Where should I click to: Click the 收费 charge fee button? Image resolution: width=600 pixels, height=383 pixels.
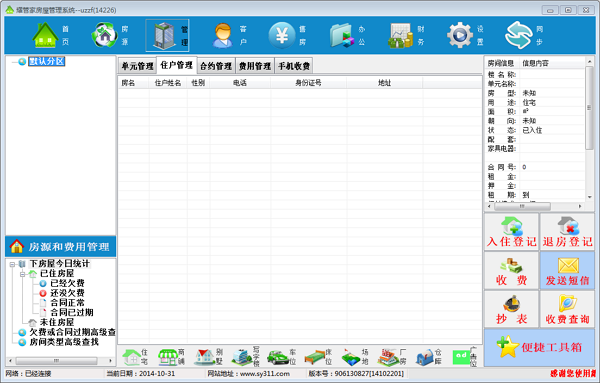pos(512,271)
